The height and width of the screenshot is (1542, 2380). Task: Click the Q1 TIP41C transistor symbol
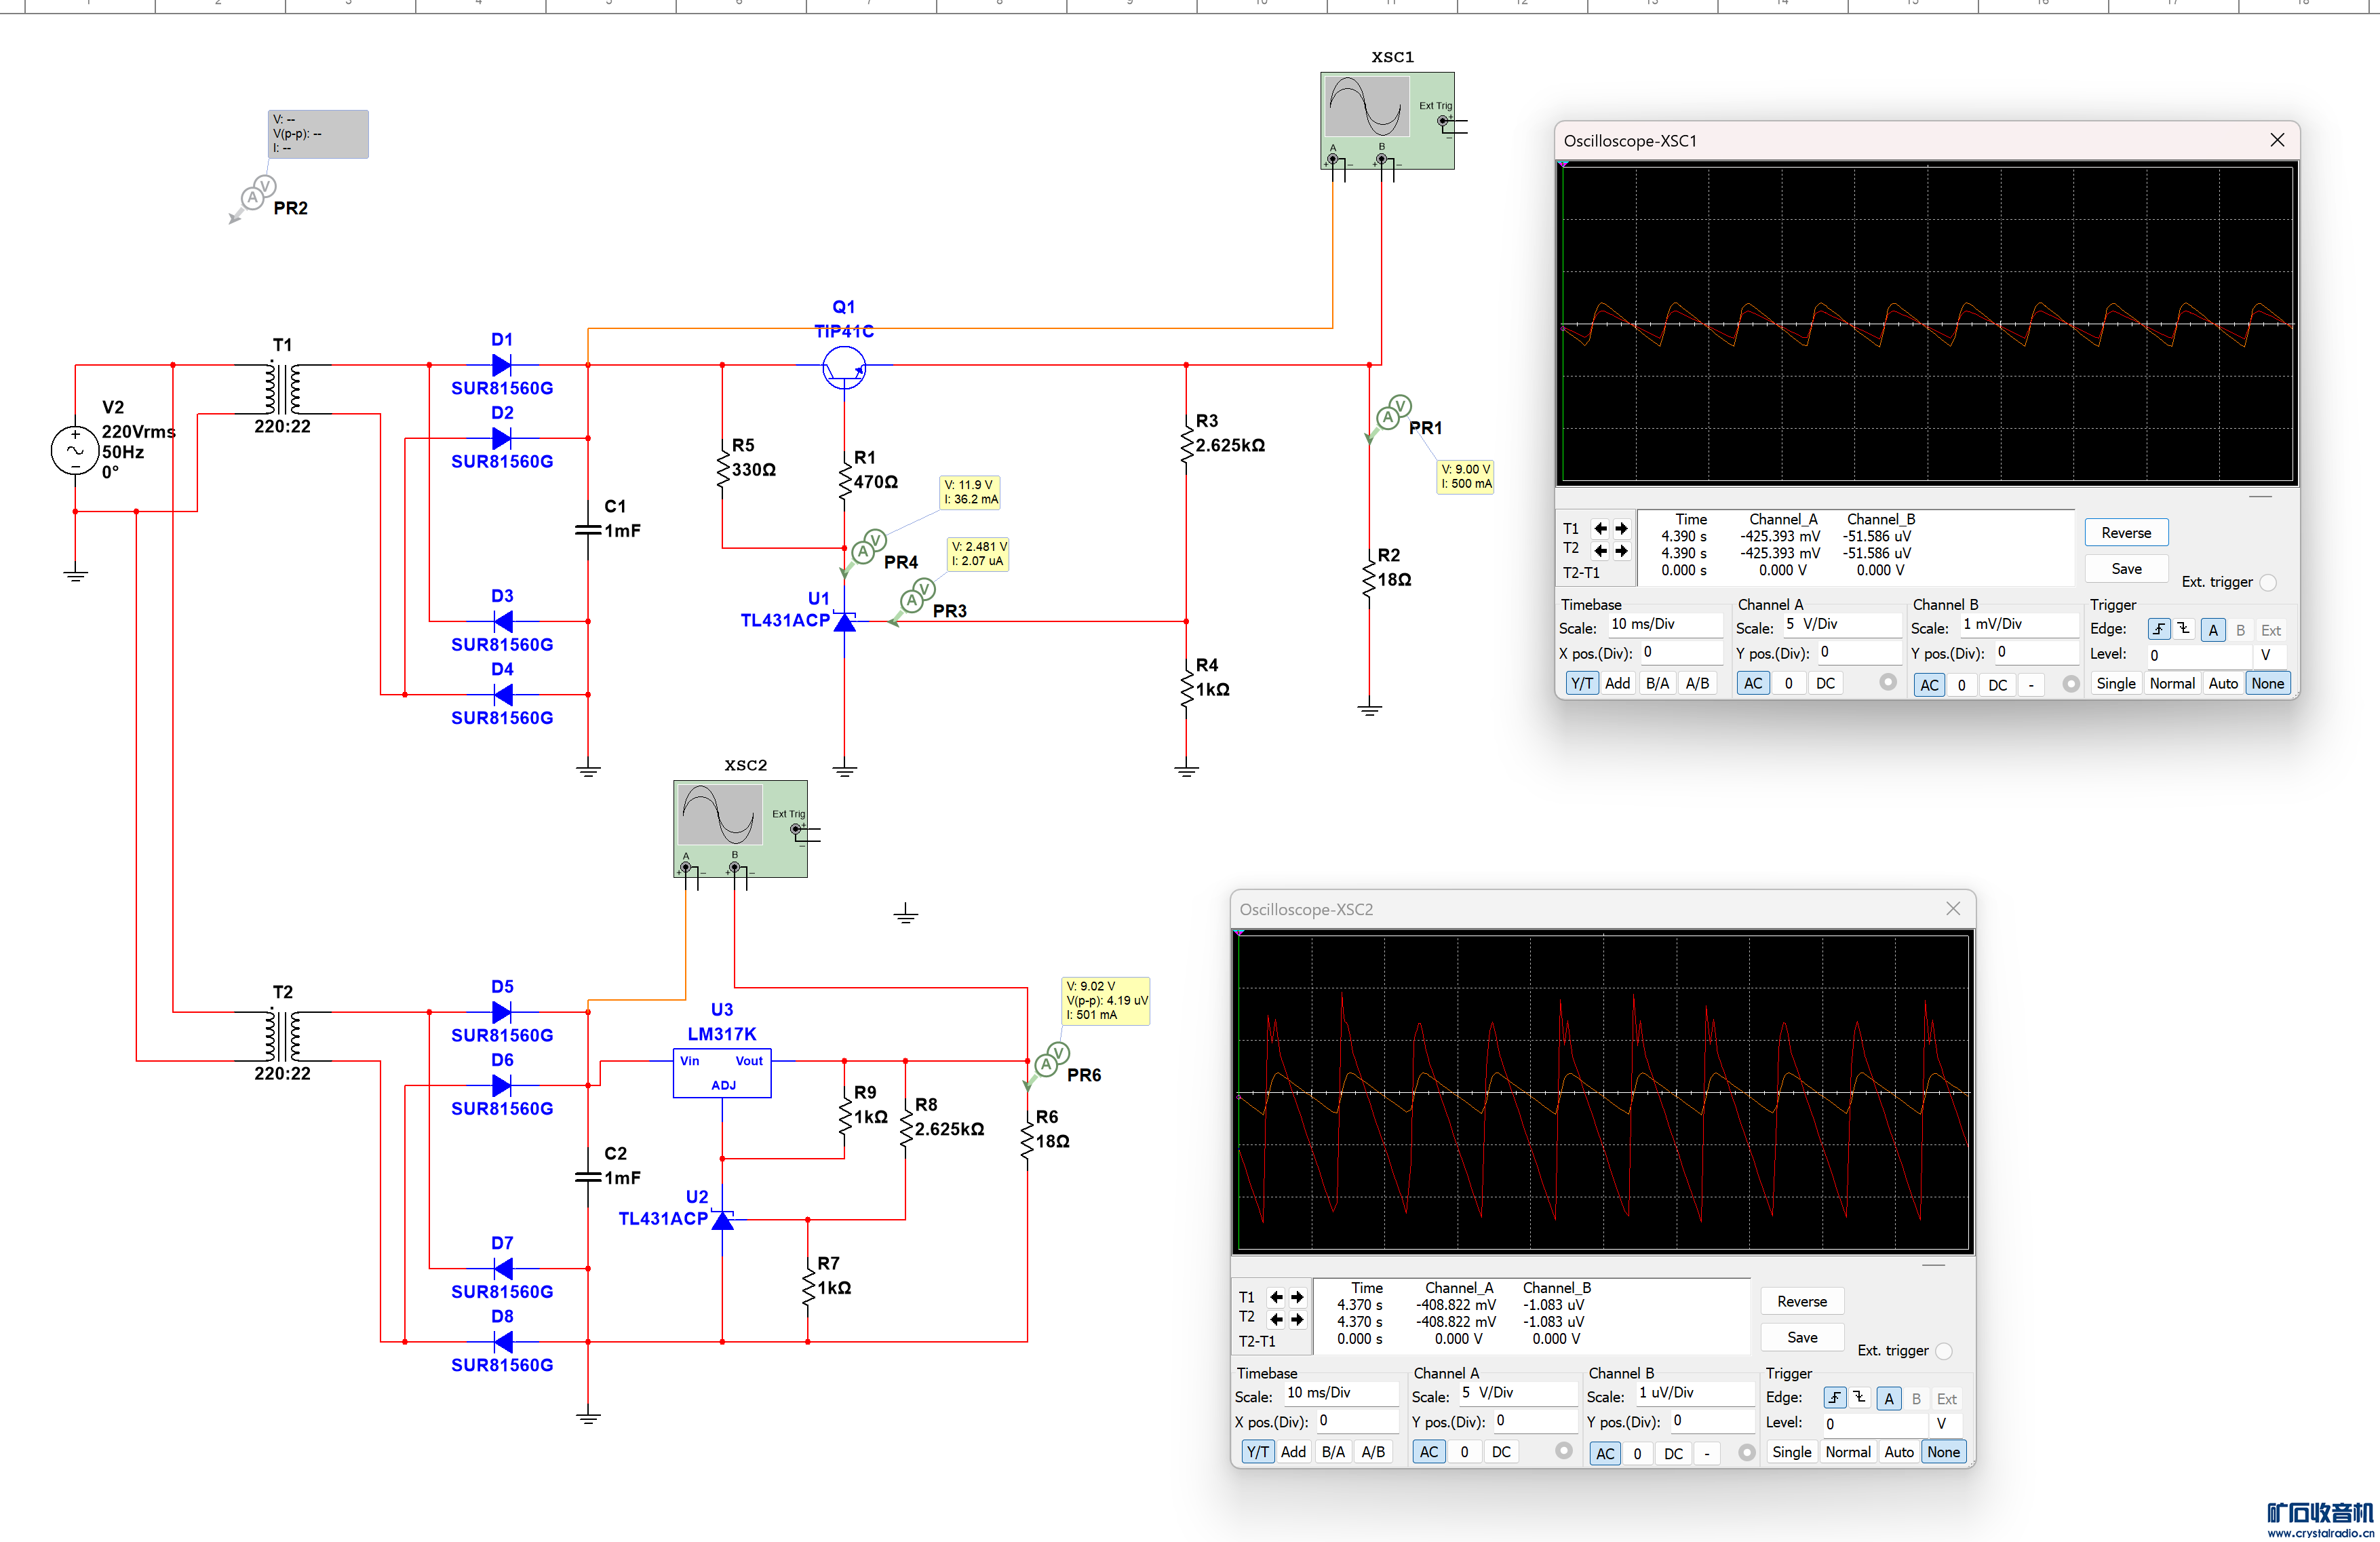coord(844,368)
